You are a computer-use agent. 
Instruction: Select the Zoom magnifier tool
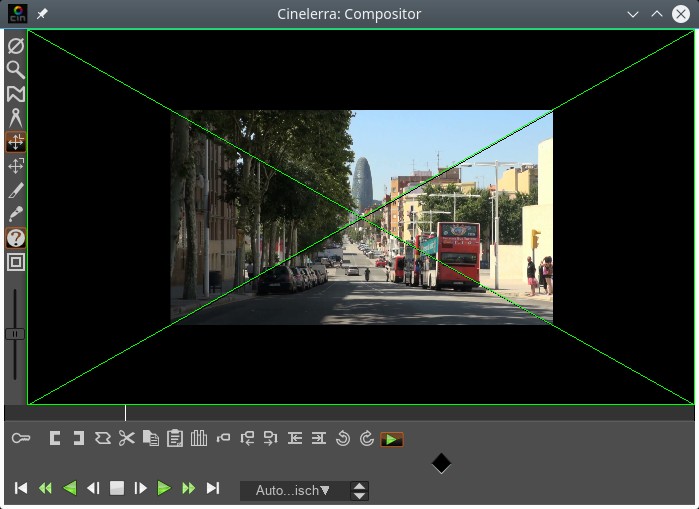coord(15,69)
